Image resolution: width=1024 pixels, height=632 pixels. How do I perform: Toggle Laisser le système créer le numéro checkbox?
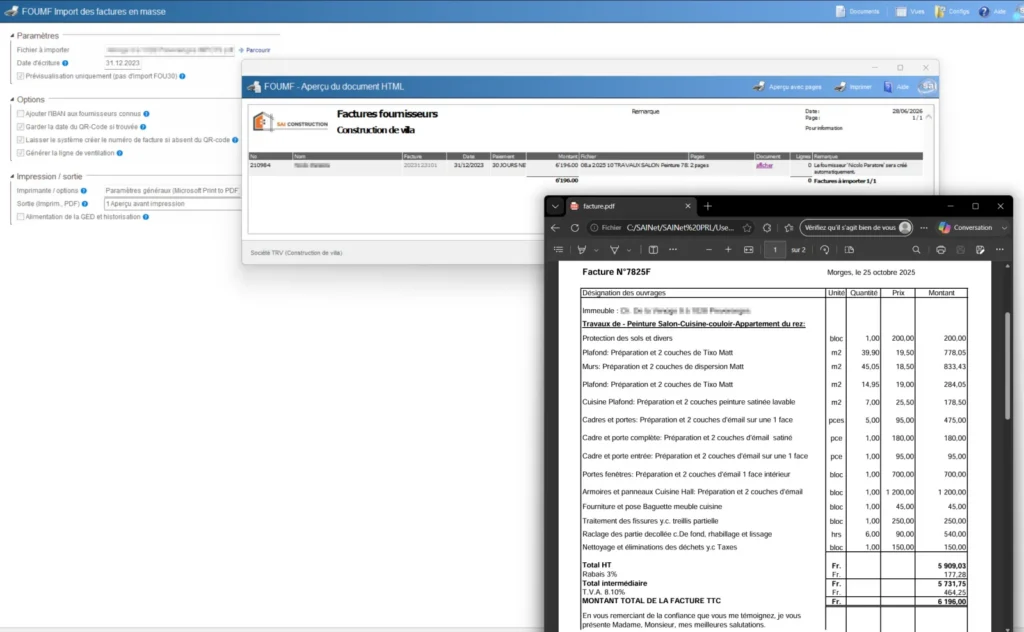(20, 140)
